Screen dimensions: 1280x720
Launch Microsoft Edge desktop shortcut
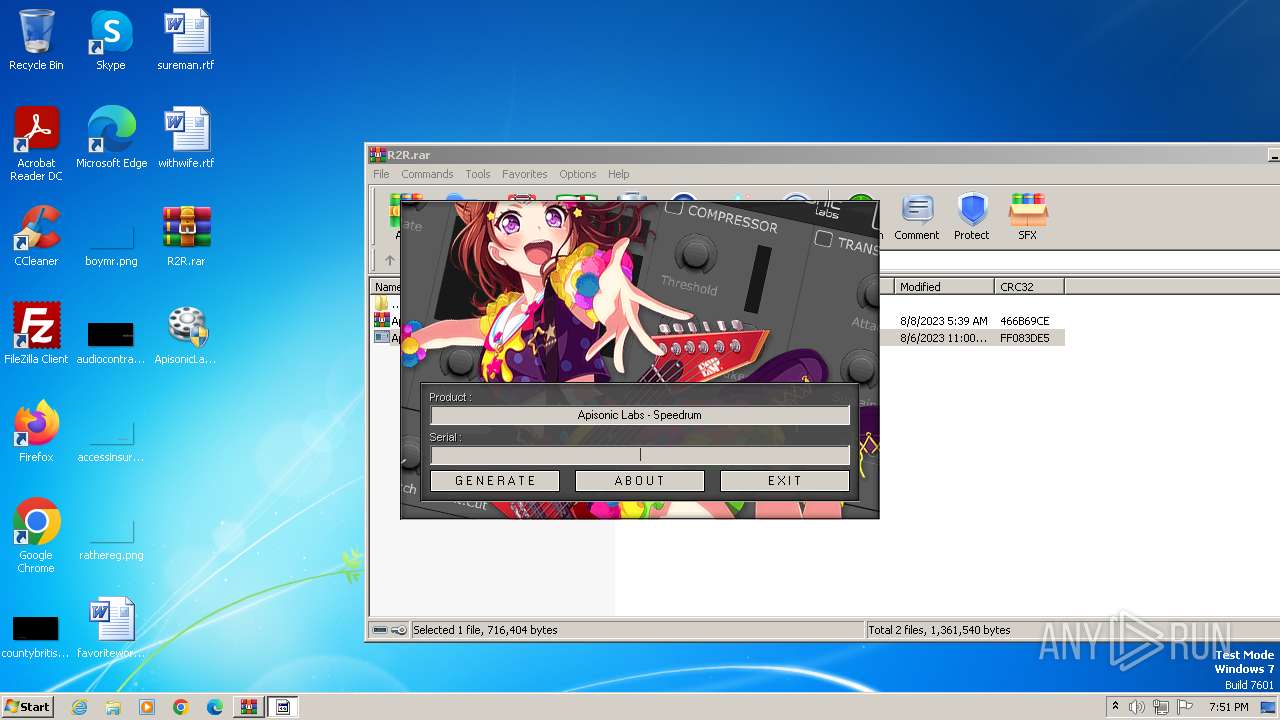point(111,139)
